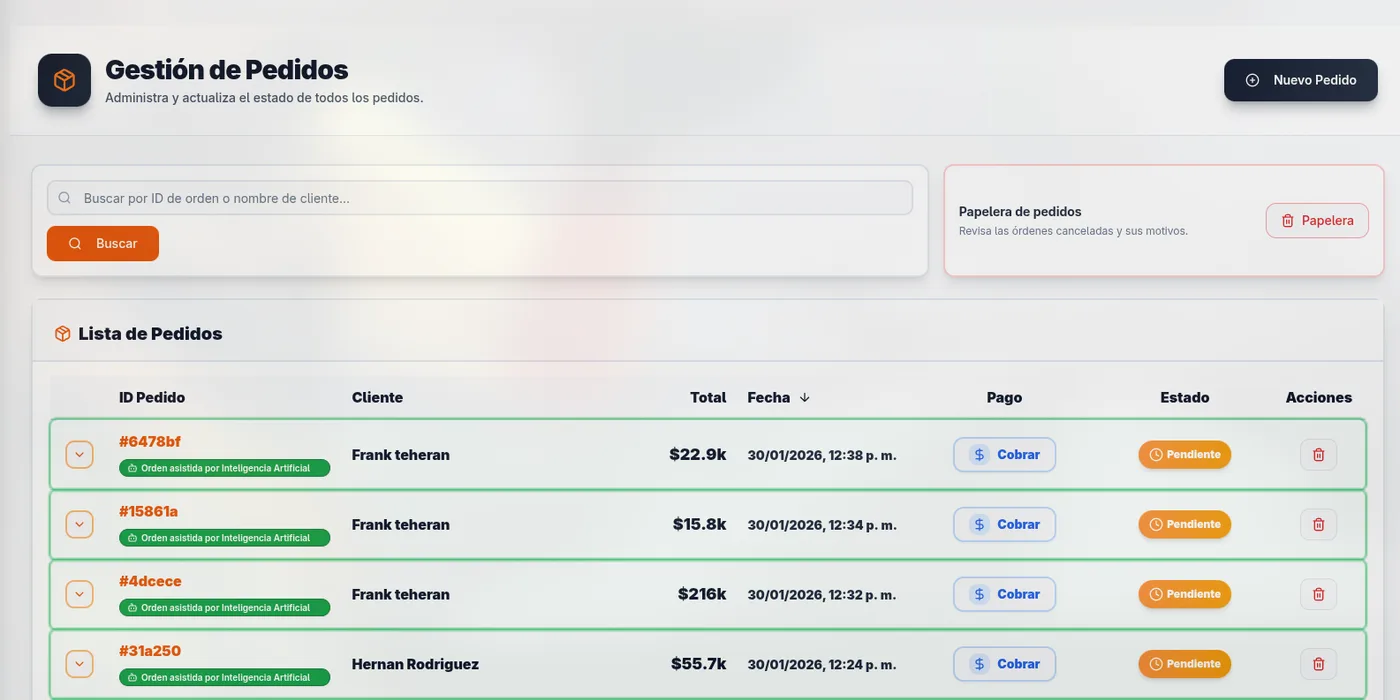1400x700 pixels.
Task: Click the Pendiente status of order #6478bf
Action: click(x=1185, y=455)
